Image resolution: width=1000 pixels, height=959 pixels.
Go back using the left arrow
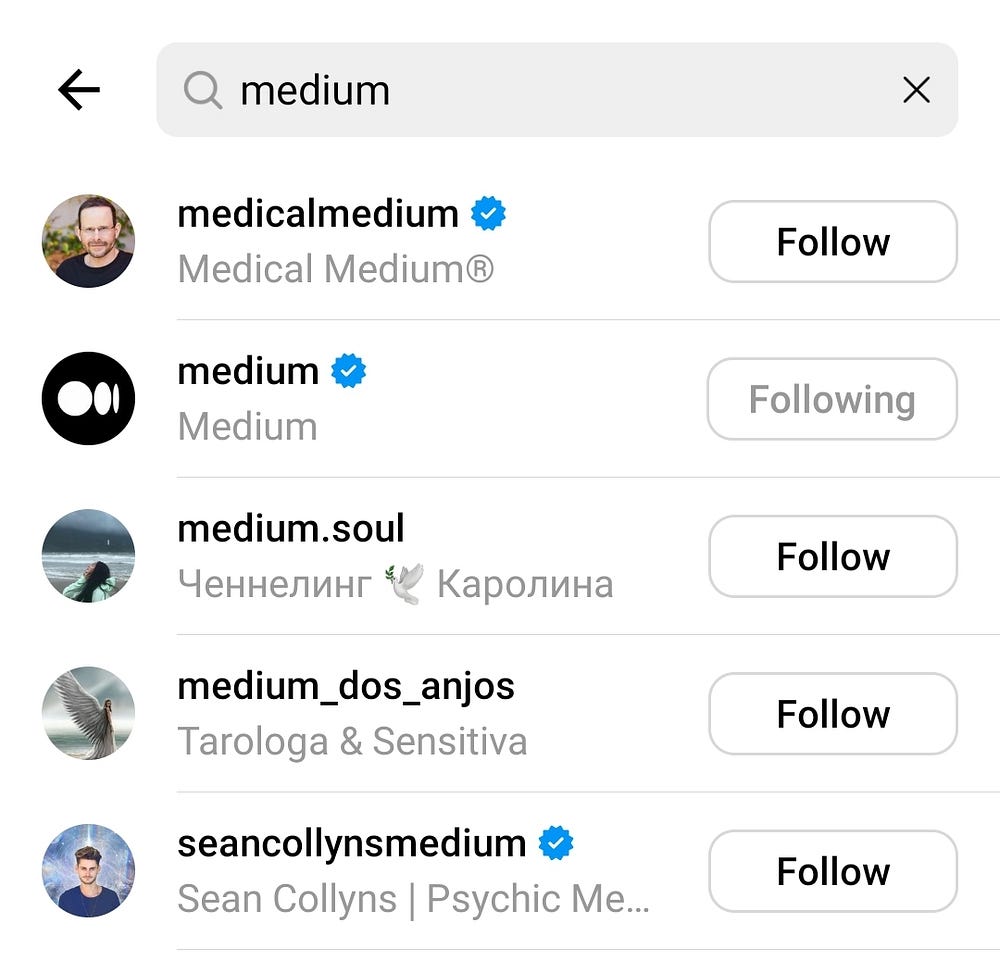(x=79, y=90)
